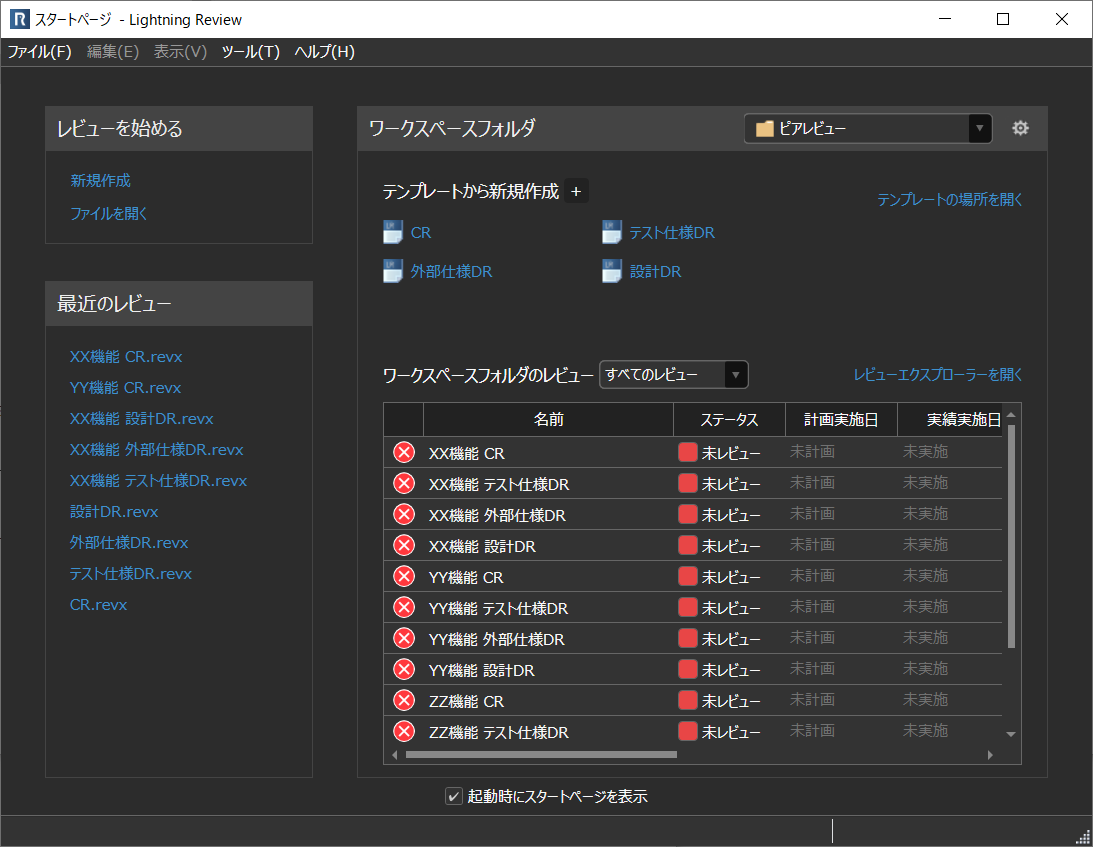Click 未実施 cell in YY機能 設計DR row
1093x847 pixels.
(925, 669)
